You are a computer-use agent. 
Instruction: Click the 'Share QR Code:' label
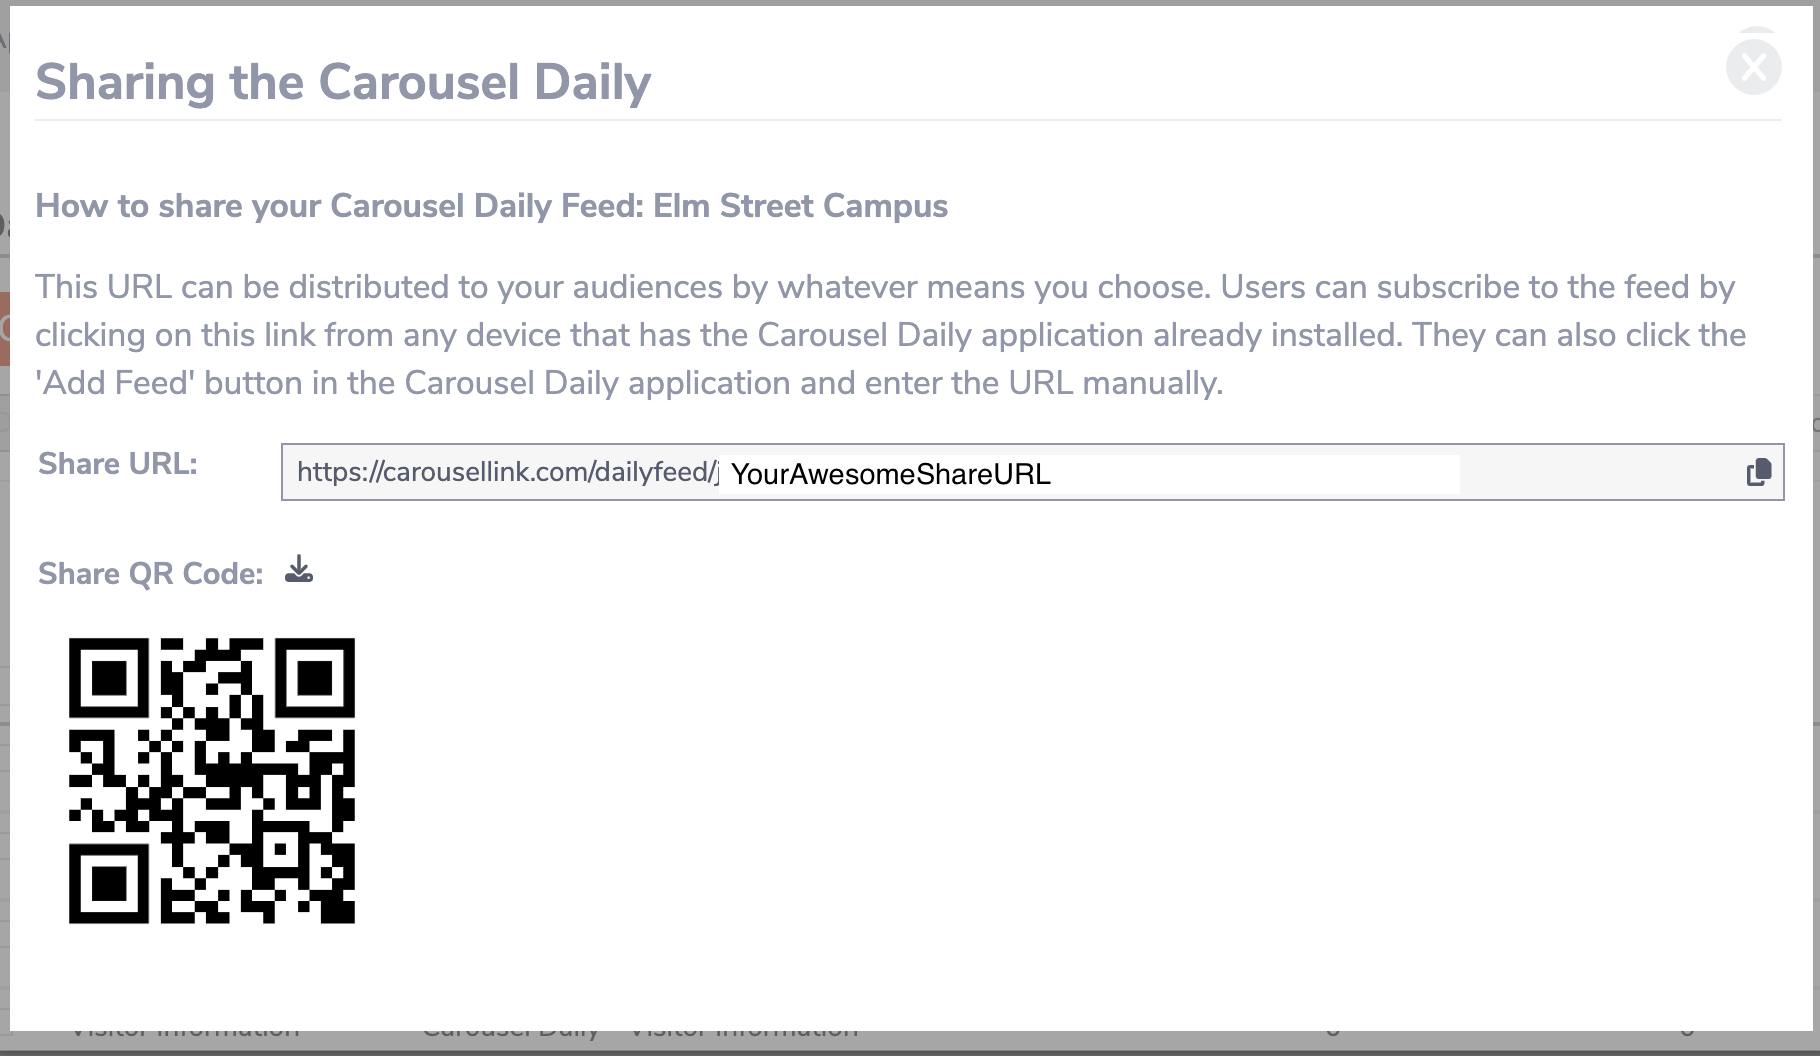tap(151, 573)
